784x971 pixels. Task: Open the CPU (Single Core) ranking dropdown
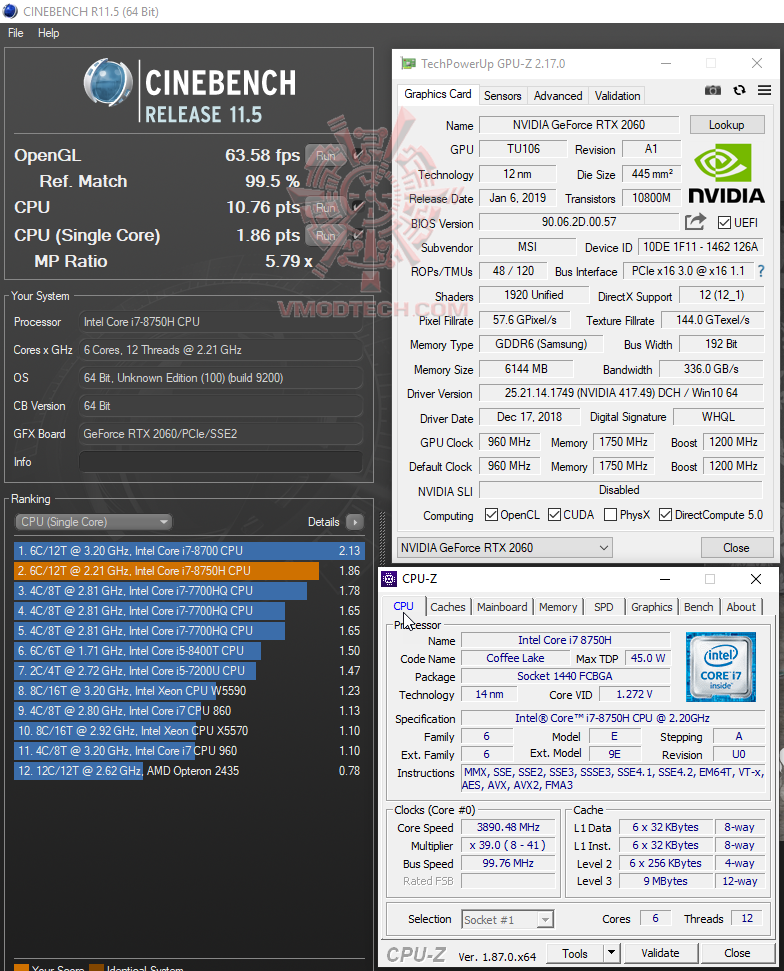click(x=93, y=522)
